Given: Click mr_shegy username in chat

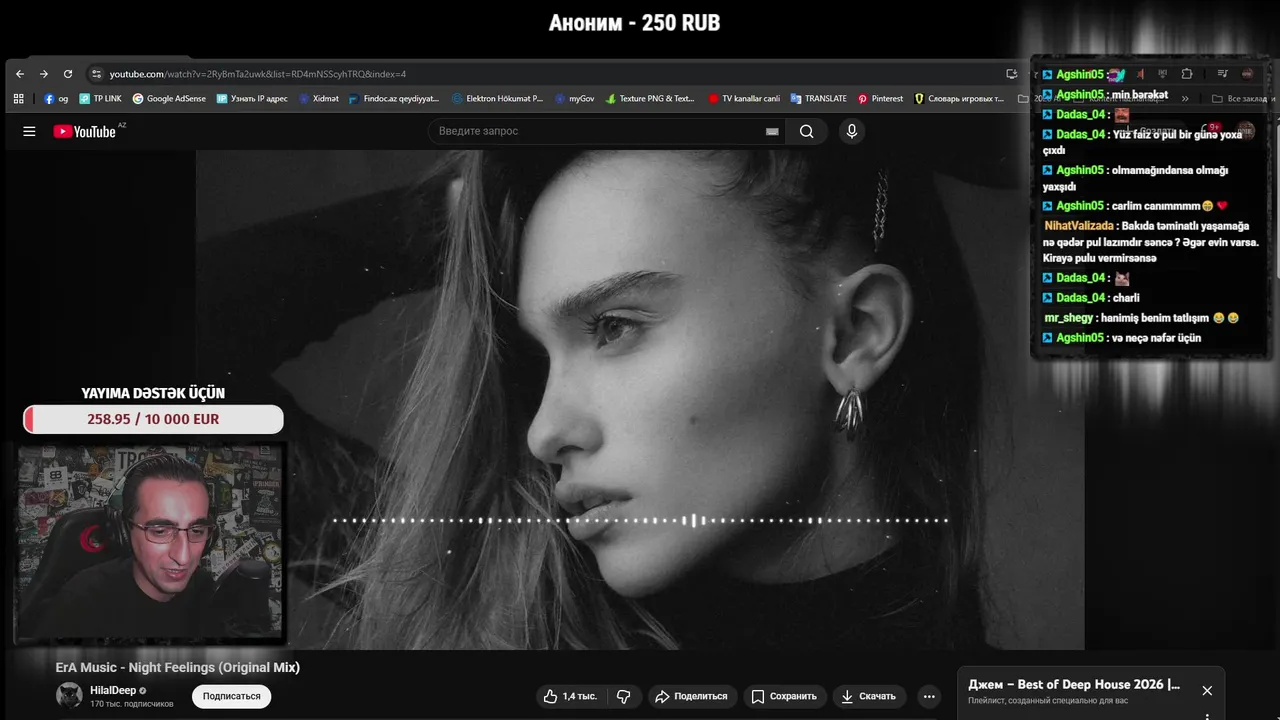Looking at the screenshot, I should [x=1069, y=318].
